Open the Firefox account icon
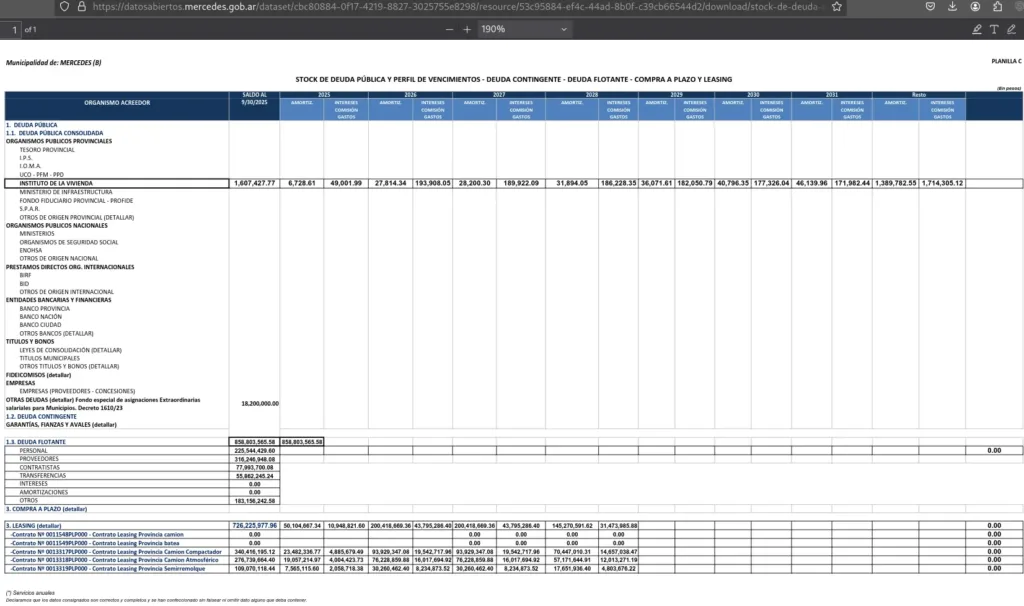Image resolution: width=1024 pixels, height=606 pixels. 975,7
